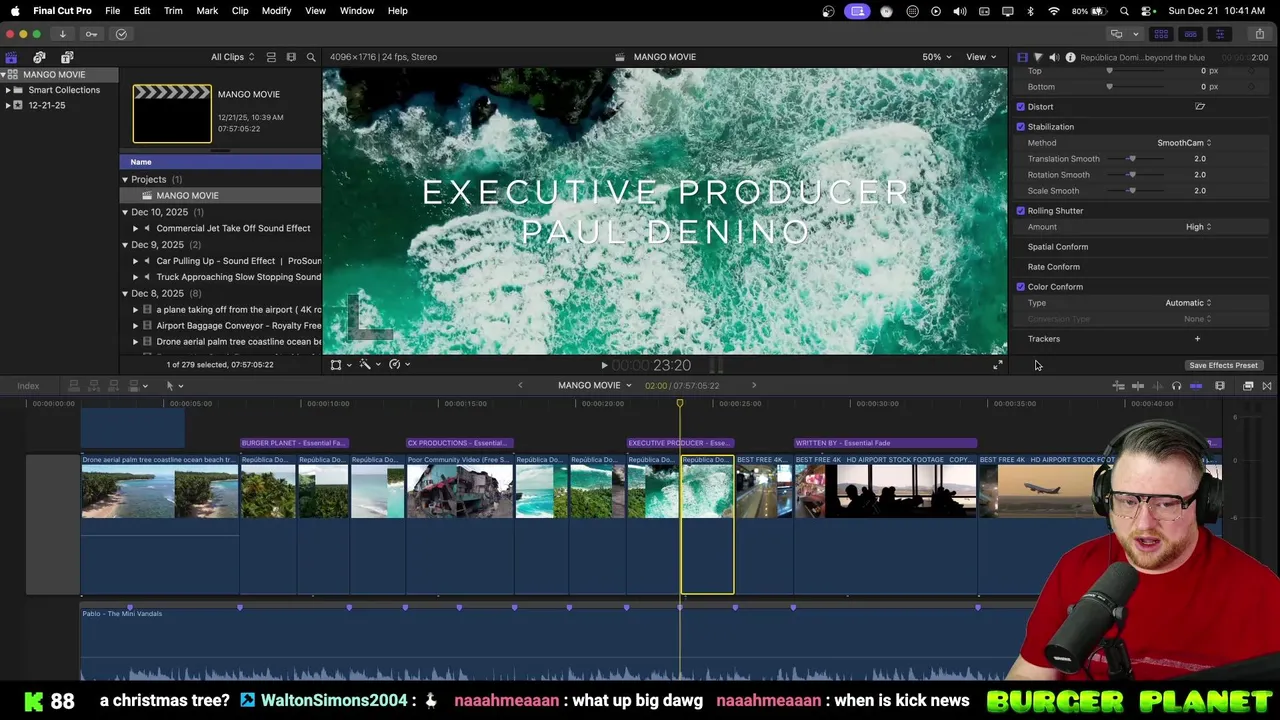Open Effects browser icon
The height and width of the screenshot is (720, 1280).
coord(1248,386)
